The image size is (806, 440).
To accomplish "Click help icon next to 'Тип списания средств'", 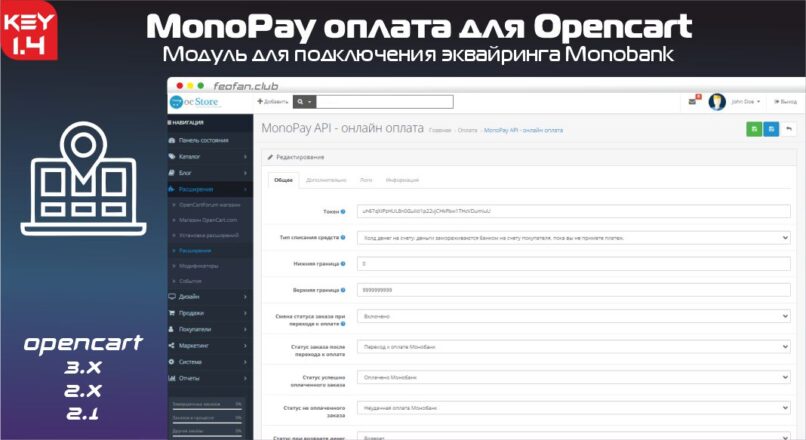I will click(343, 237).
